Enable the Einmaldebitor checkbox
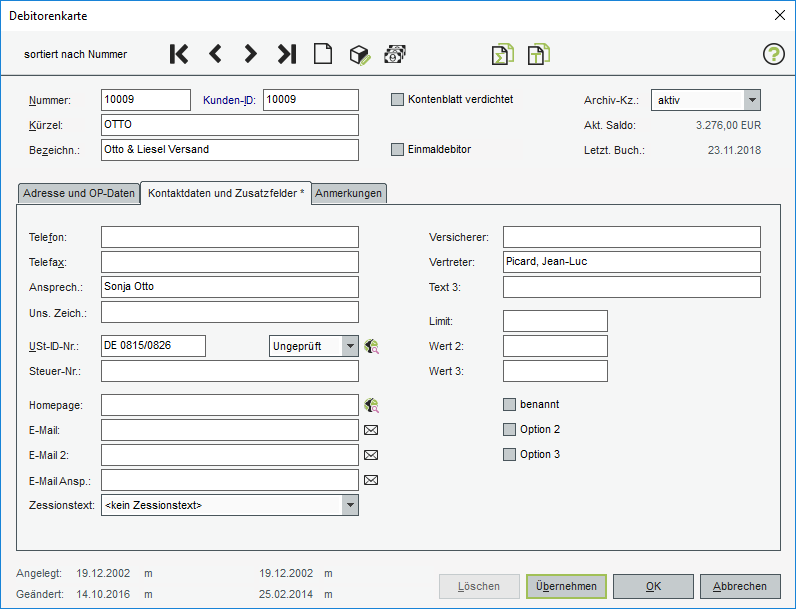The image size is (796, 609). [x=397, y=150]
